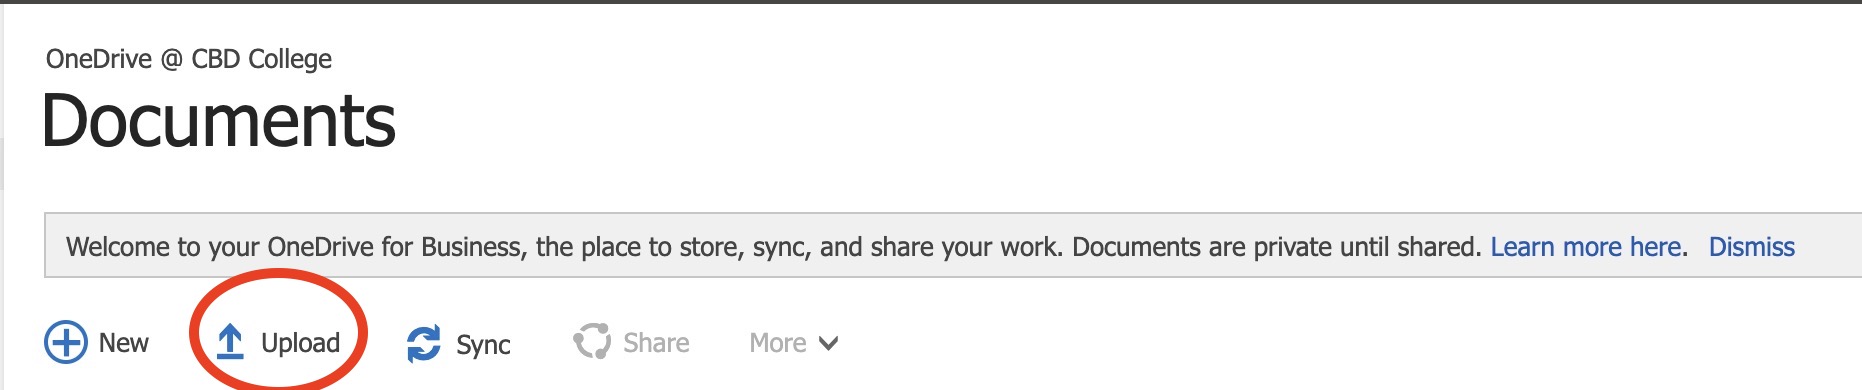Click the Upload arrow icon
Screen dimensions: 1862x390
tap(230, 342)
